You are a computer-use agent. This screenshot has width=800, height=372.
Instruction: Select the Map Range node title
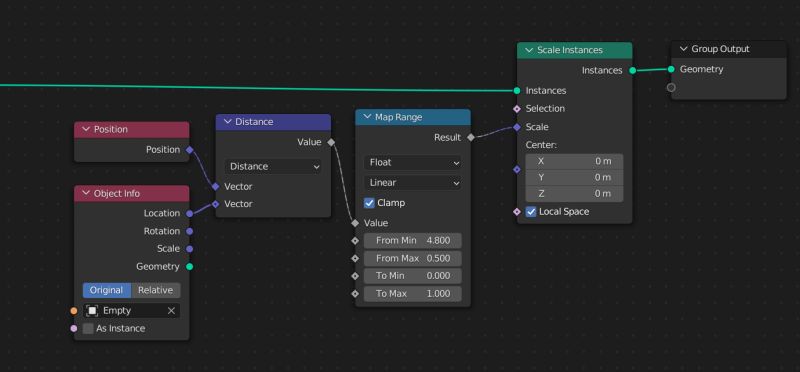(x=398, y=117)
